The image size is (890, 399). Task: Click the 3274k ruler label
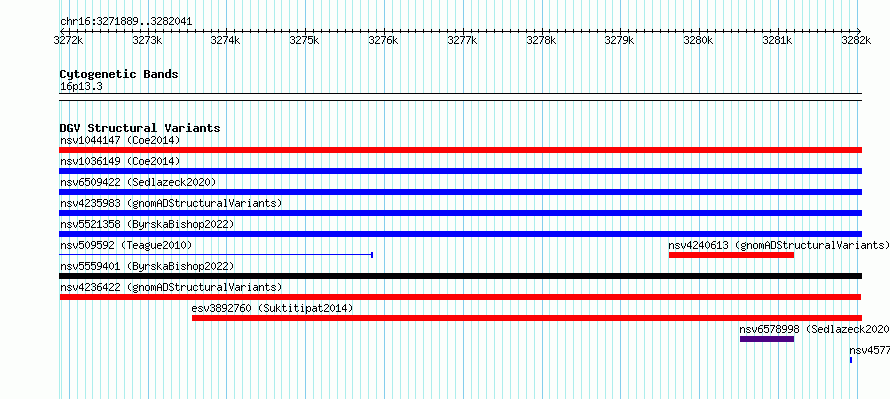coord(226,40)
